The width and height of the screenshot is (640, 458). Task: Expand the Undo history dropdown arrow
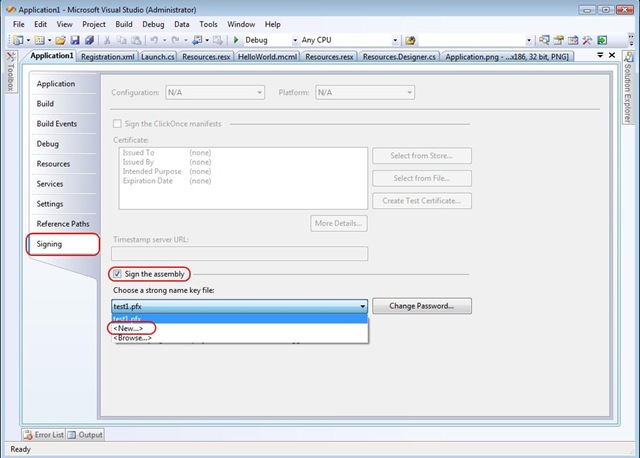pyautogui.click(x=164, y=40)
